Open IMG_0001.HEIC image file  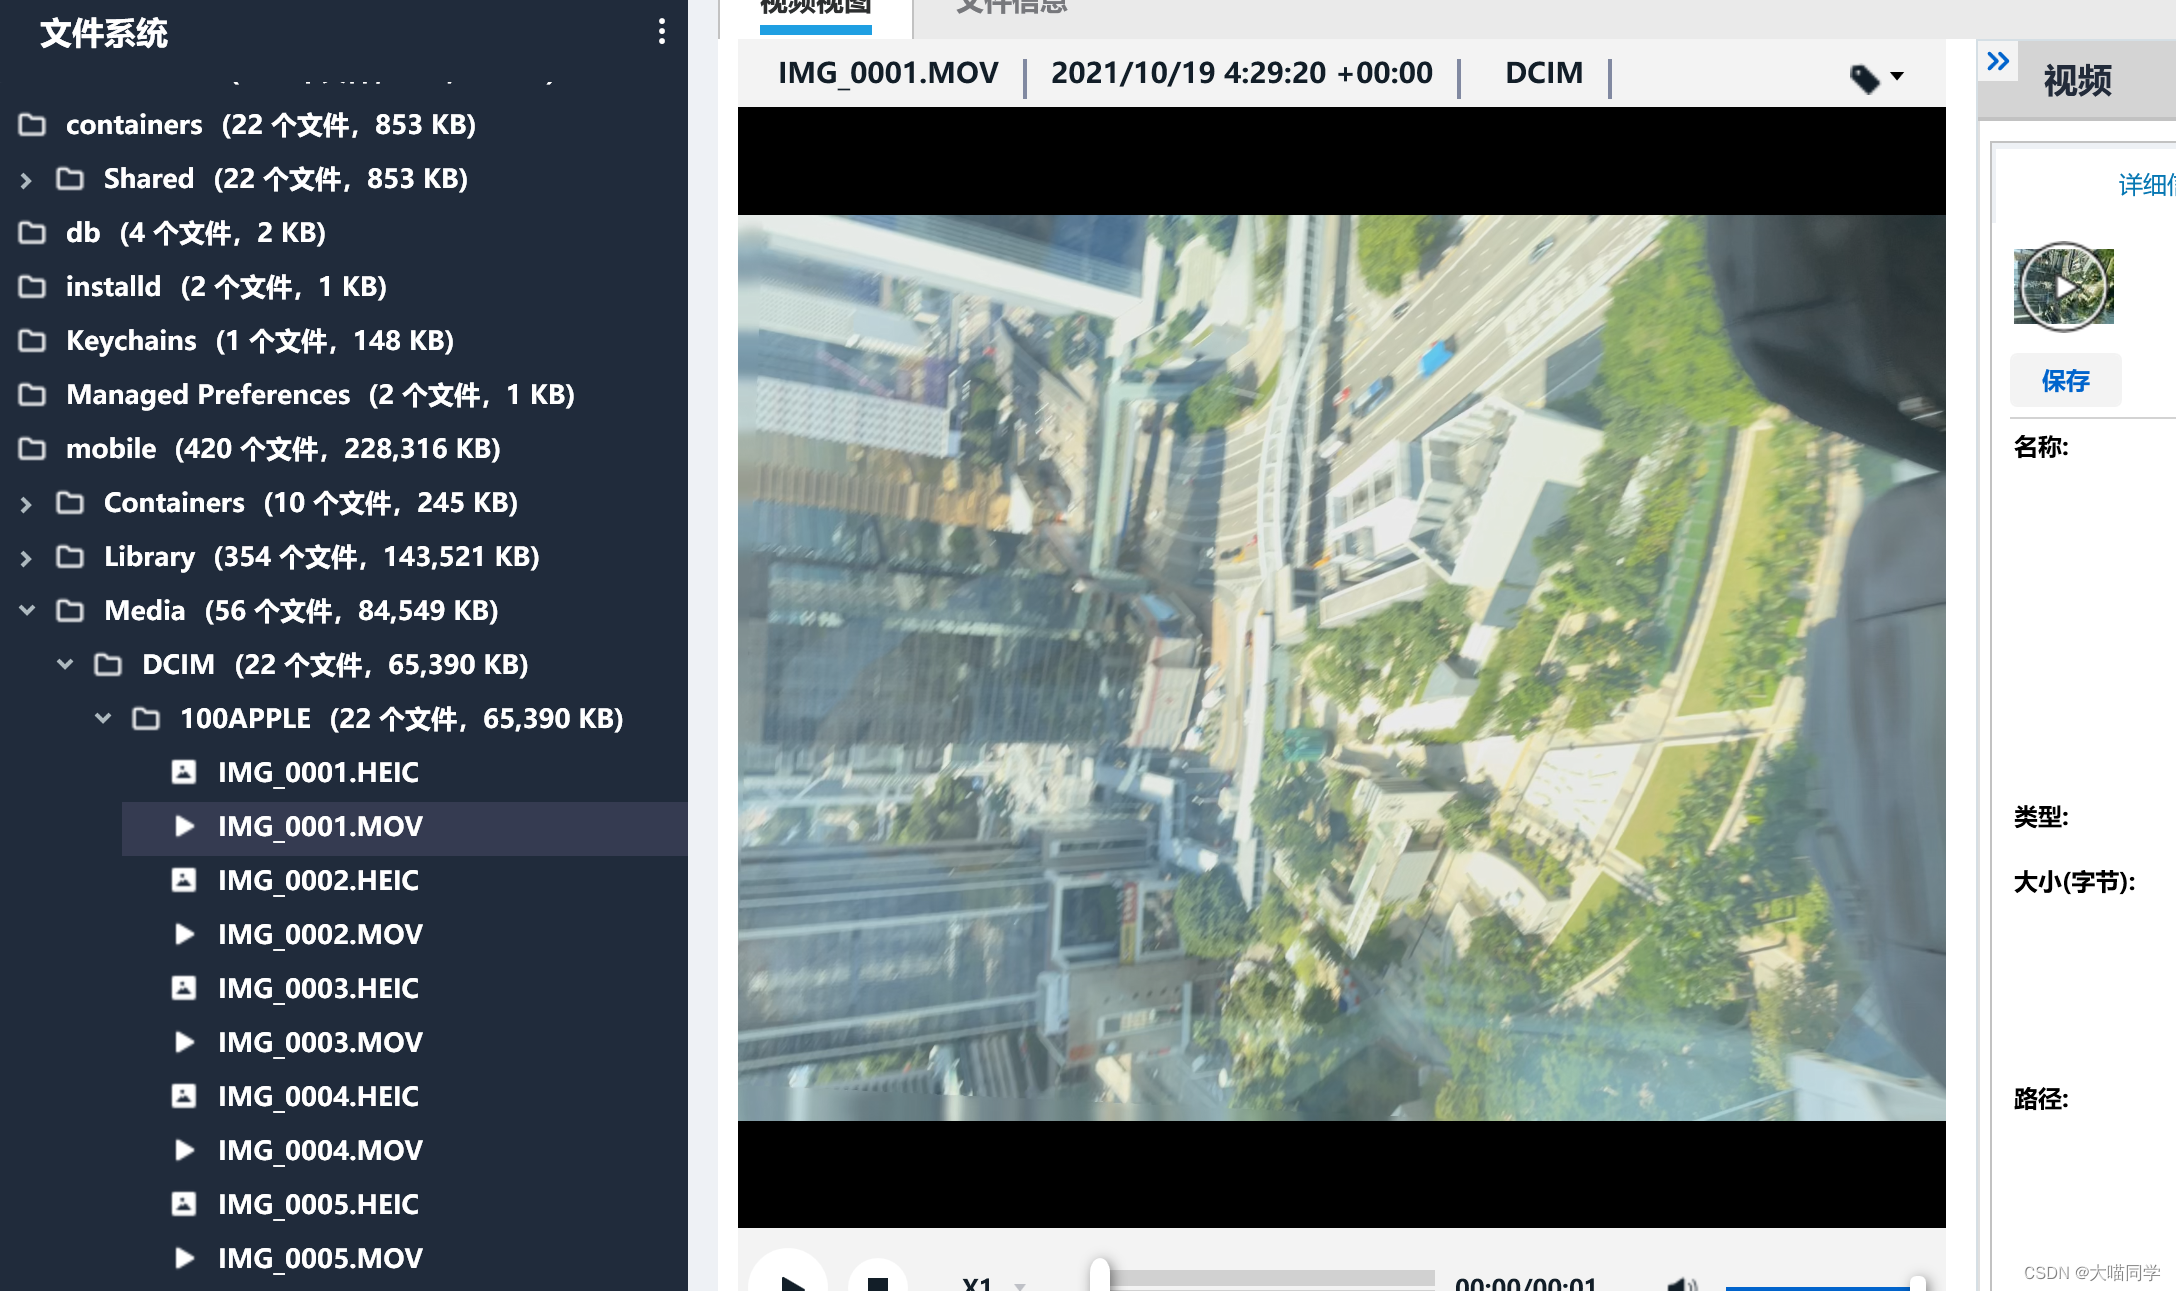click(x=318, y=772)
